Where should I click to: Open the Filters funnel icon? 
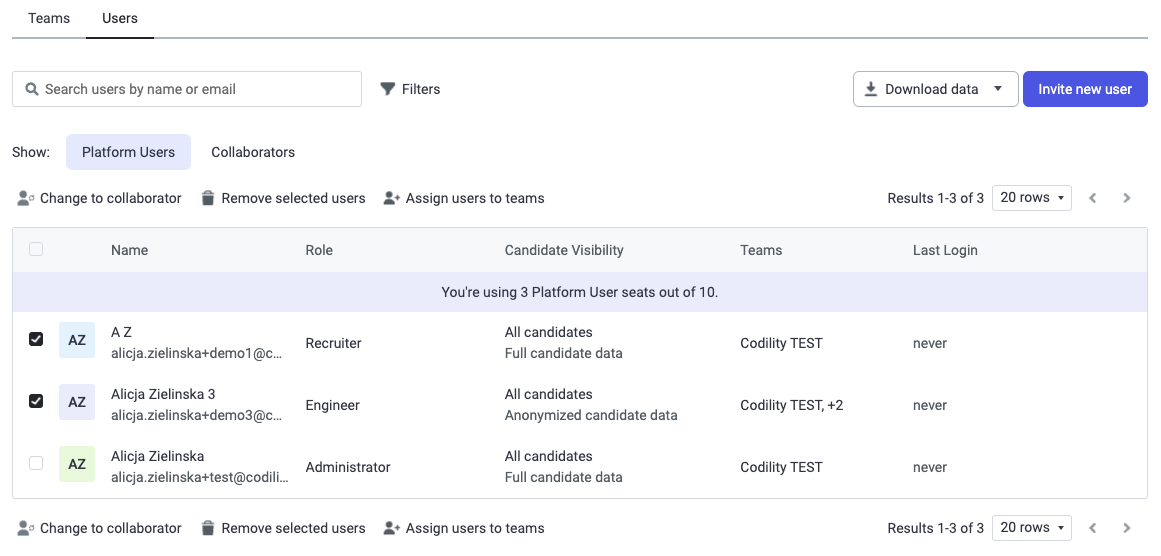(x=387, y=89)
